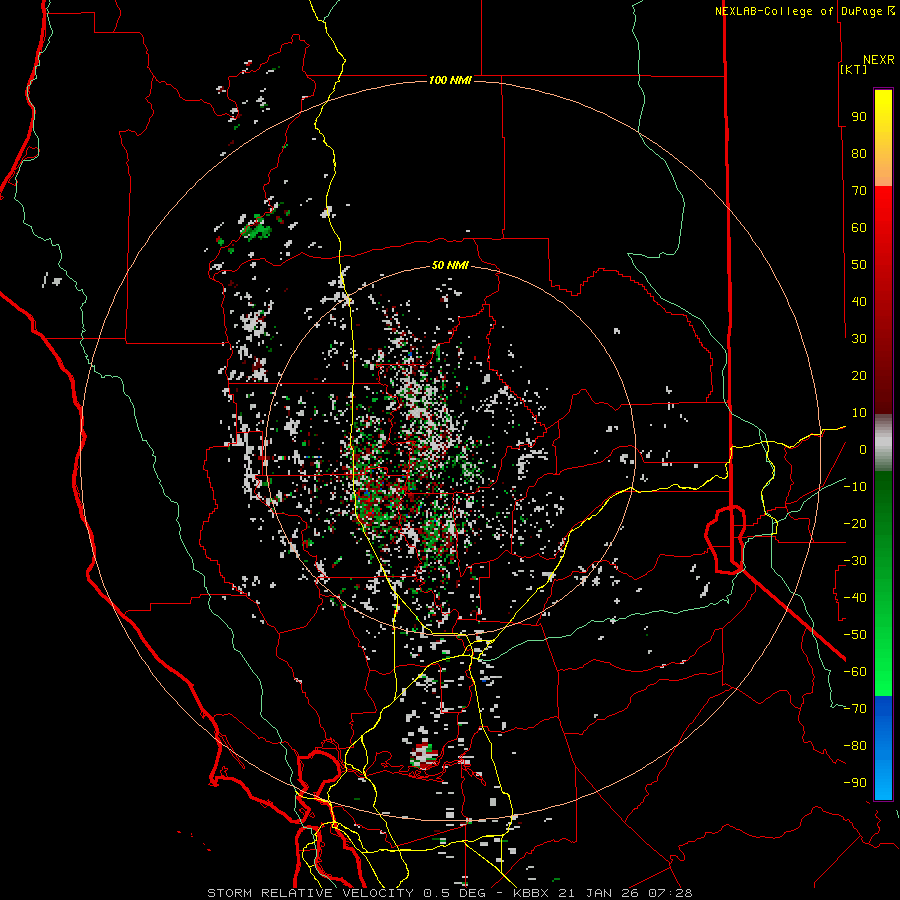Pick the blue bottom segment of velocity color bar
Image resolution: width=900 pixels, height=900 pixels.
[883, 748]
